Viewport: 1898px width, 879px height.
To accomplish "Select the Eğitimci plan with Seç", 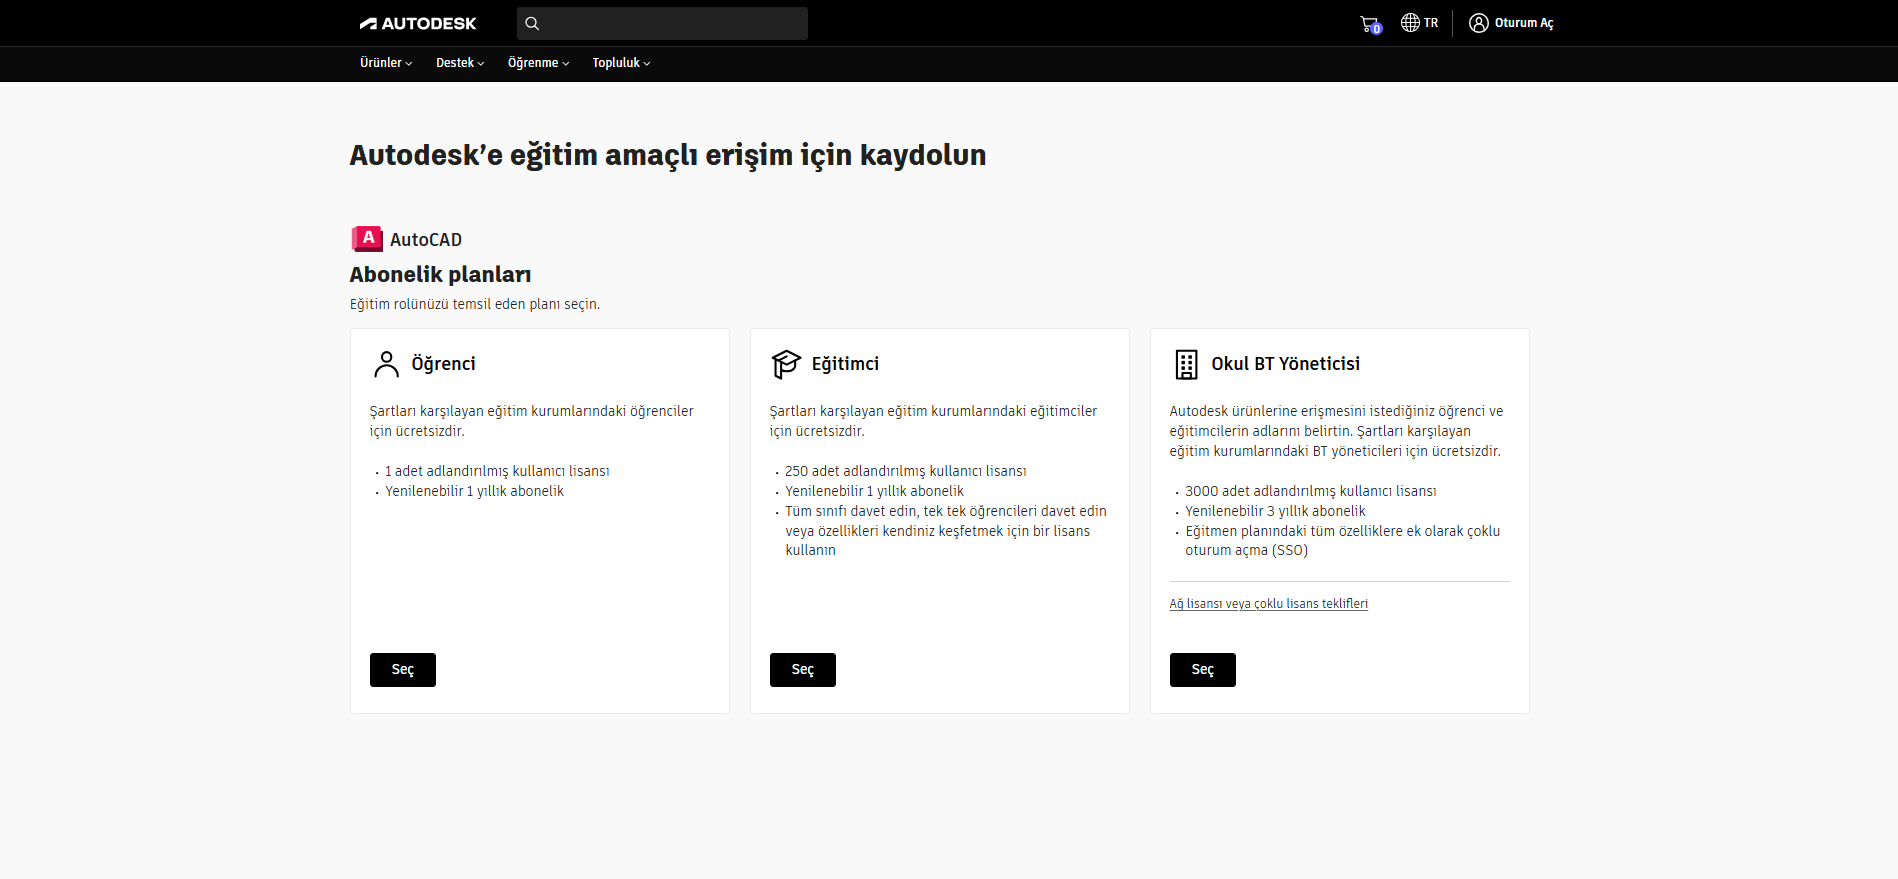I will 803,670.
